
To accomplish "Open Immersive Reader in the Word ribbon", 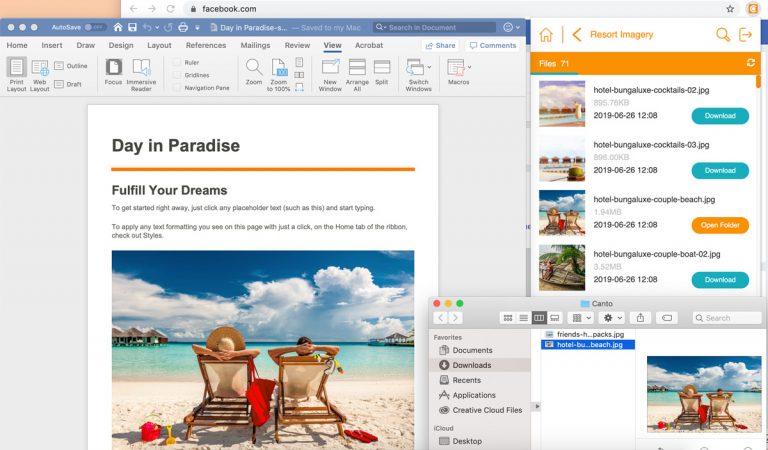I will pyautogui.click(x=141, y=73).
